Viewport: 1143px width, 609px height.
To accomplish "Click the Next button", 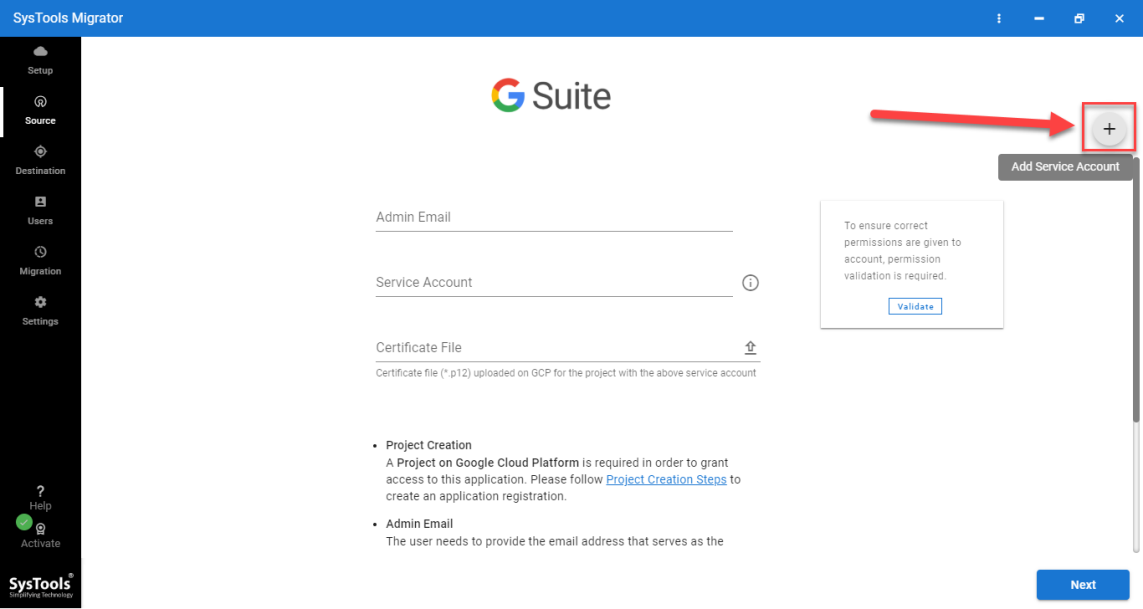I will pos(1082,585).
